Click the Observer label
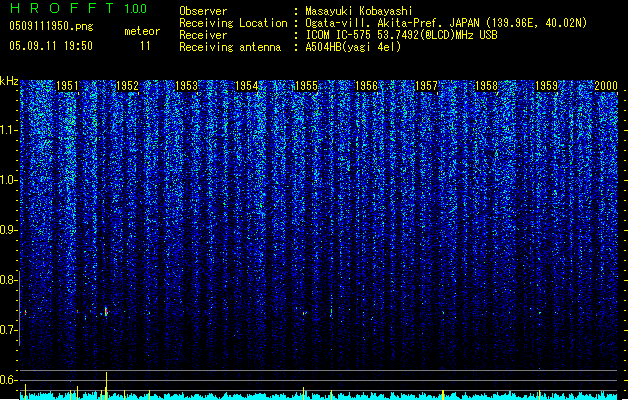Viewport: 629px width, 400px height. pos(203,11)
